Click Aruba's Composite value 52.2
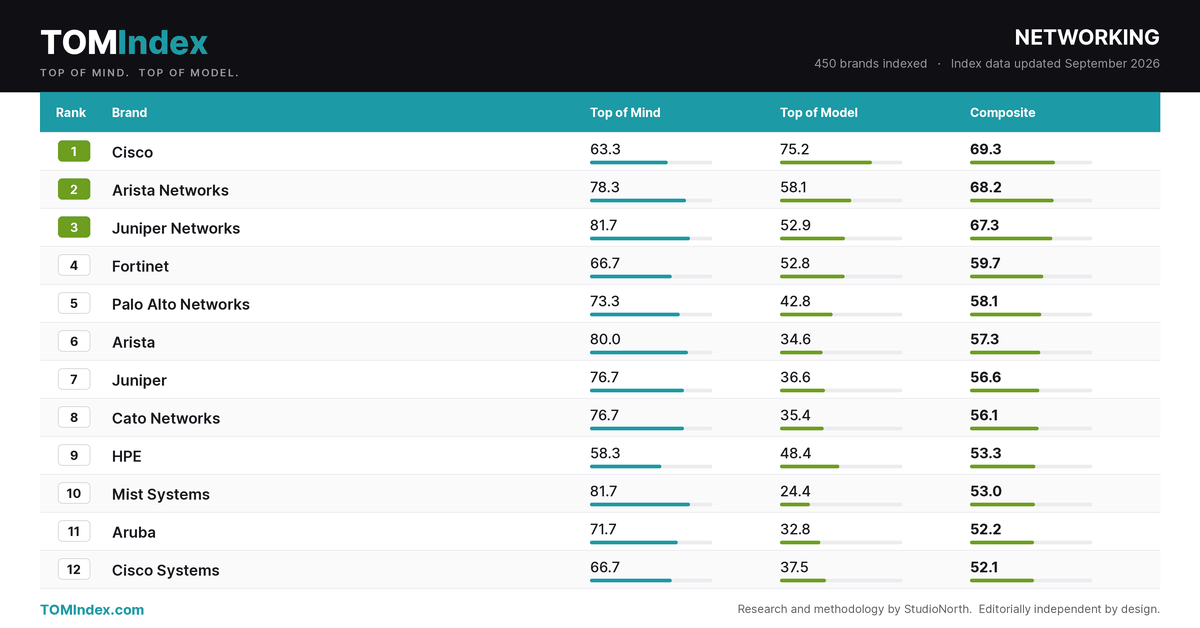Viewport: 1200px width, 628px height. [985, 529]
